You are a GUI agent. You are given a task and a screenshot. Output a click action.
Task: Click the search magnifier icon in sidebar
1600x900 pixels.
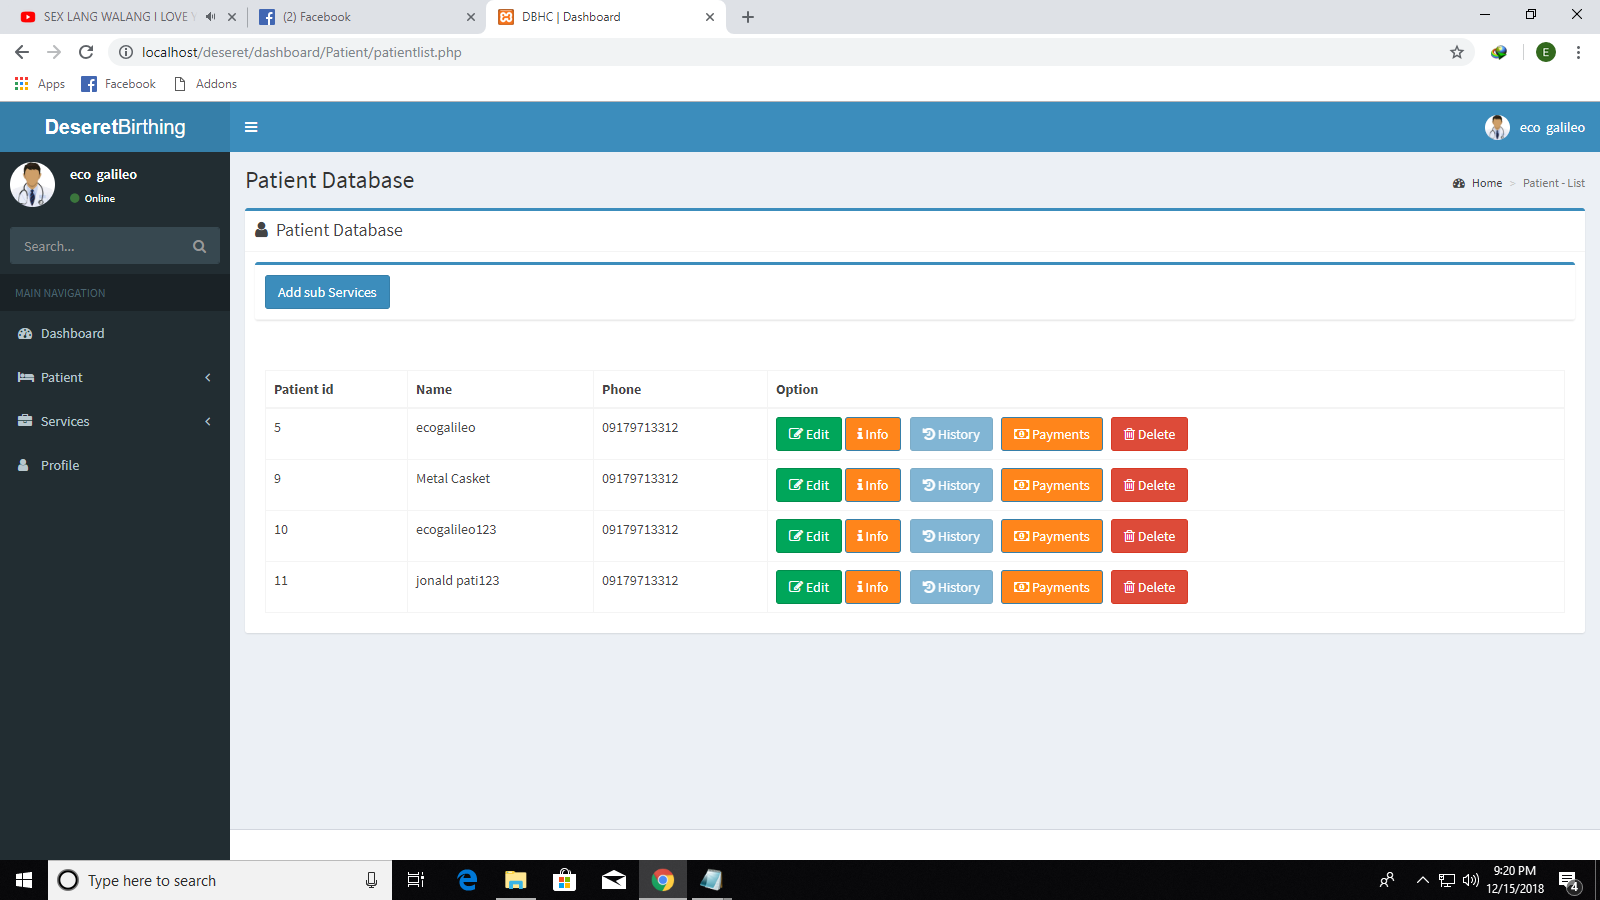[x=199, y=246]
